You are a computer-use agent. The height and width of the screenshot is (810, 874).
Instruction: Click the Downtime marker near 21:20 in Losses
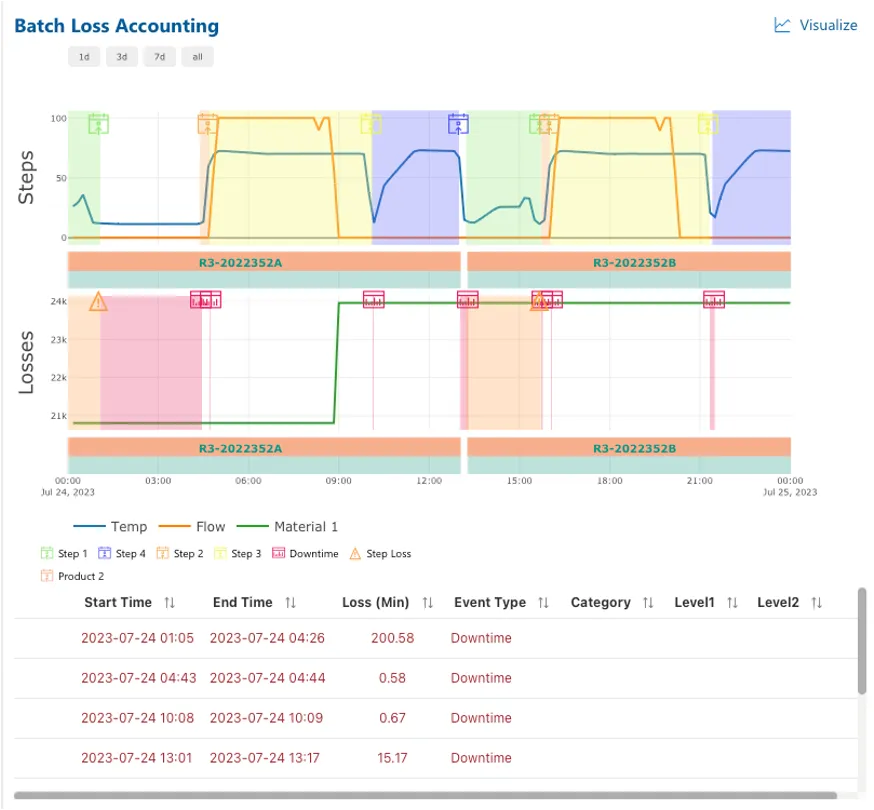tap(713, 300)
